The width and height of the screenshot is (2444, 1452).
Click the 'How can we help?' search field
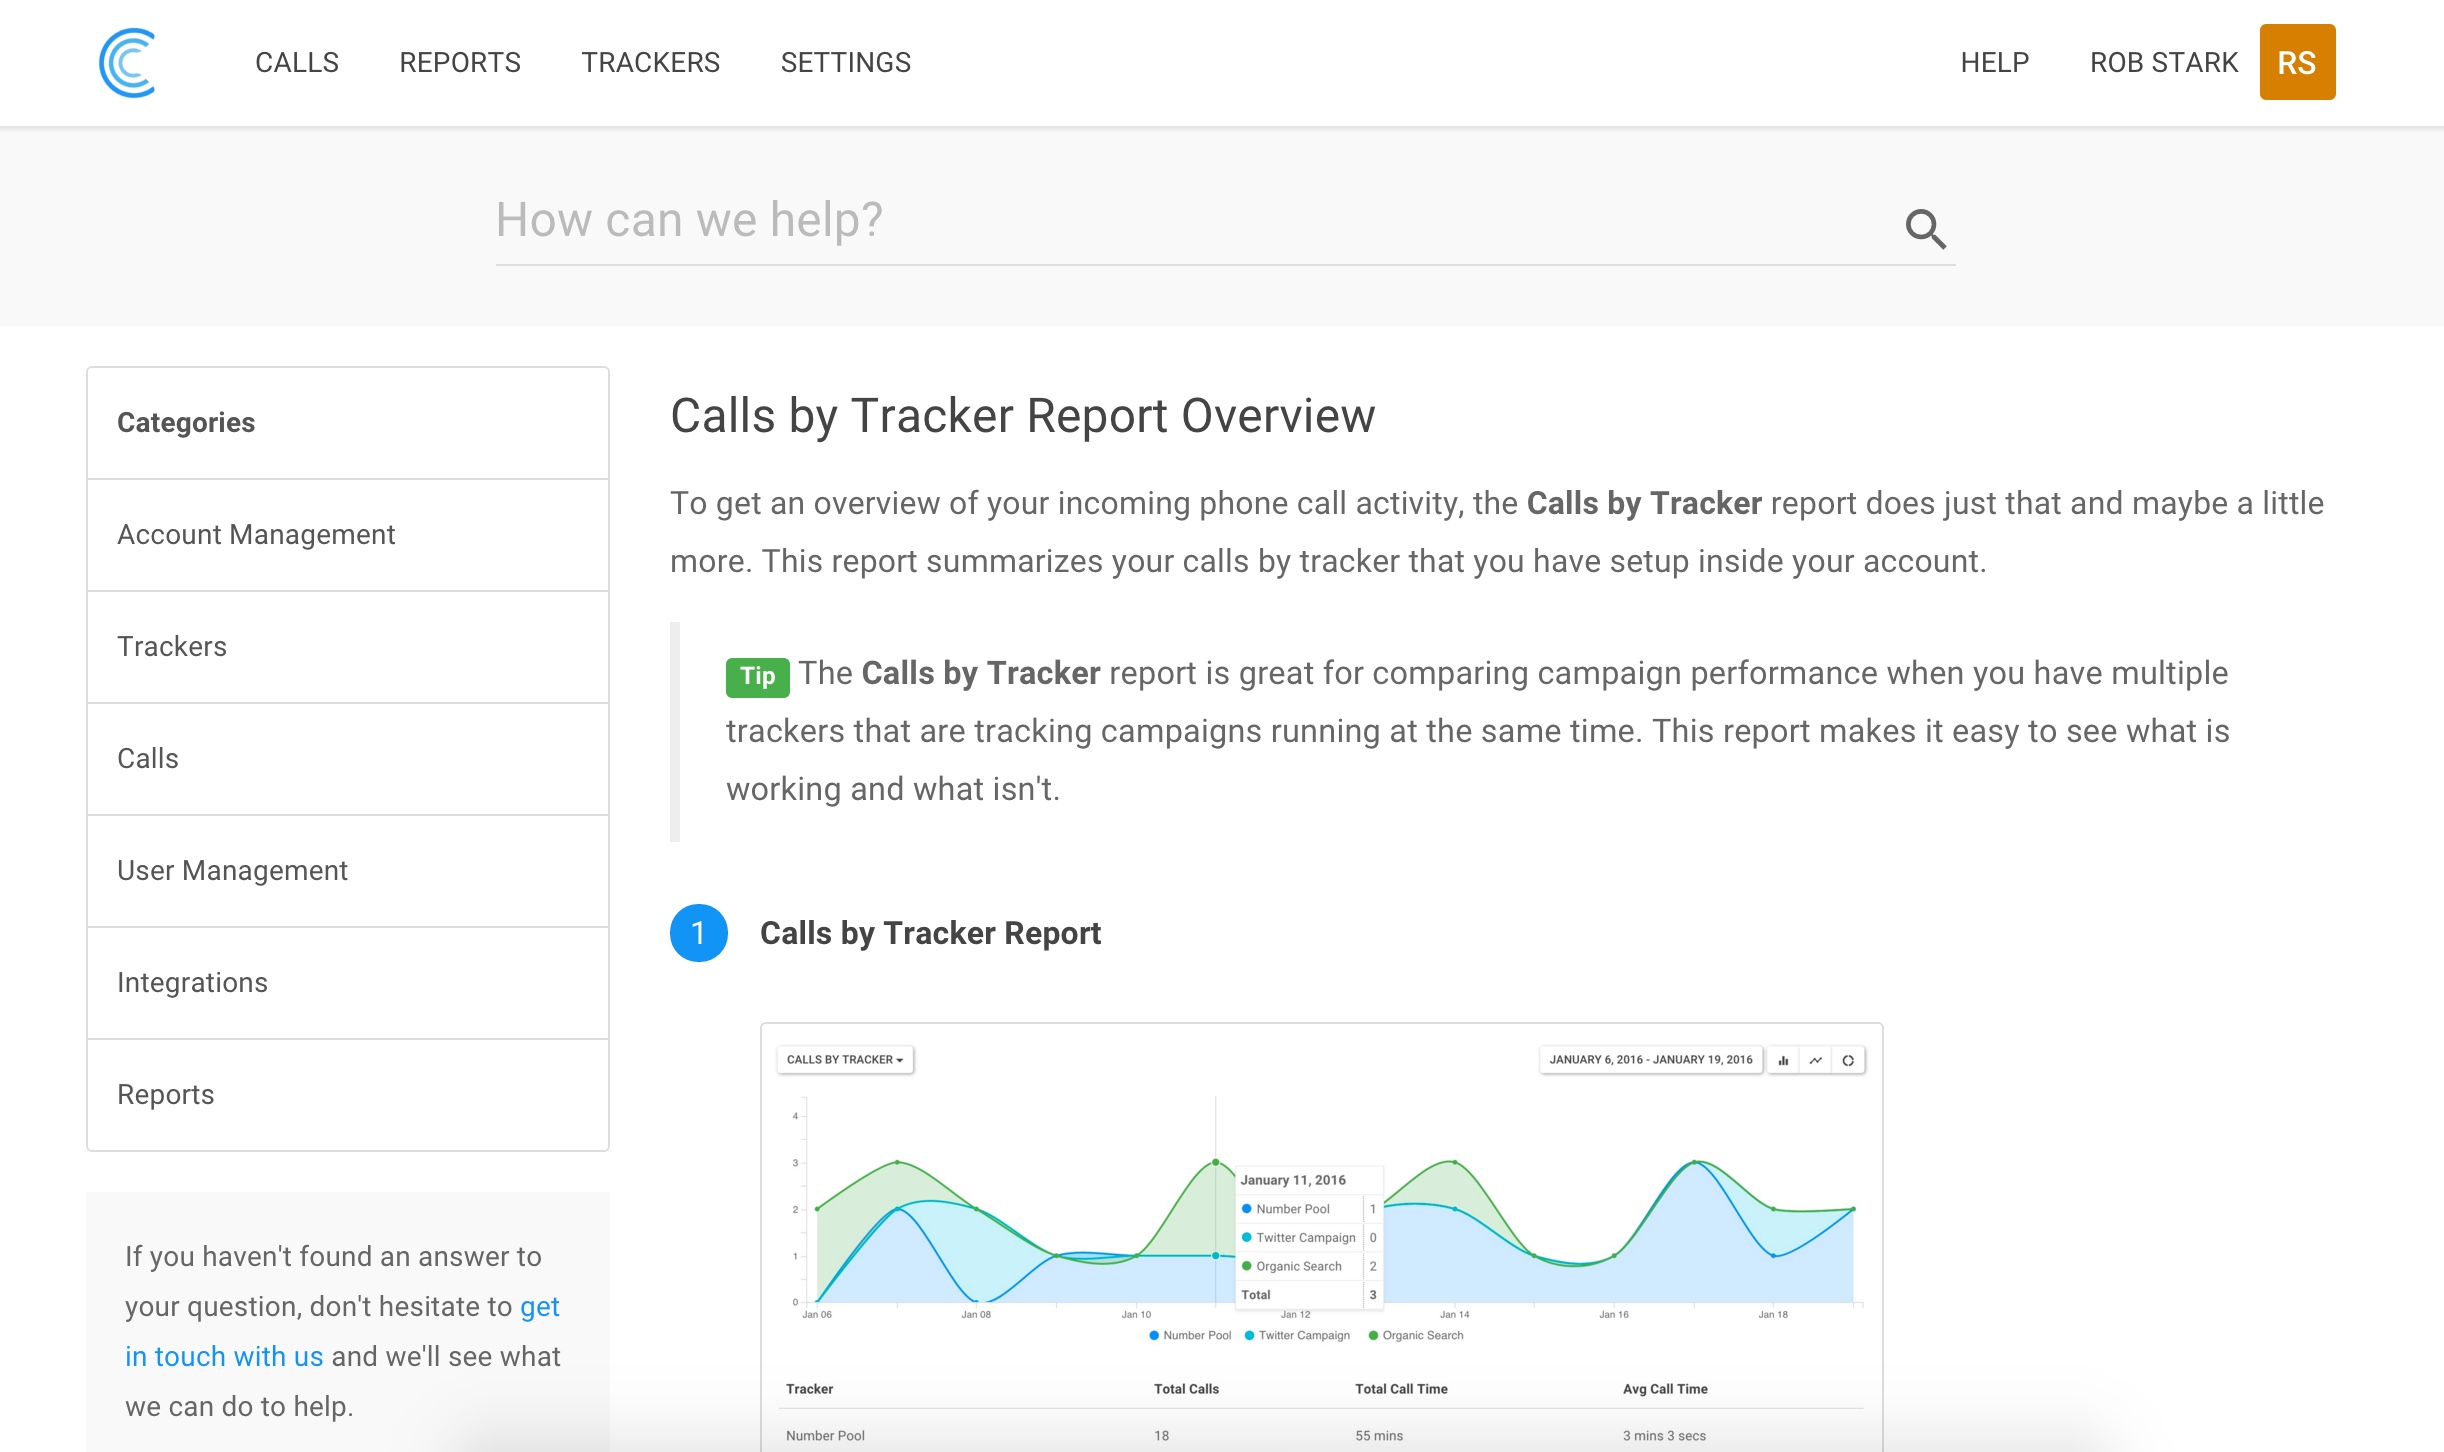point(1190,220)
